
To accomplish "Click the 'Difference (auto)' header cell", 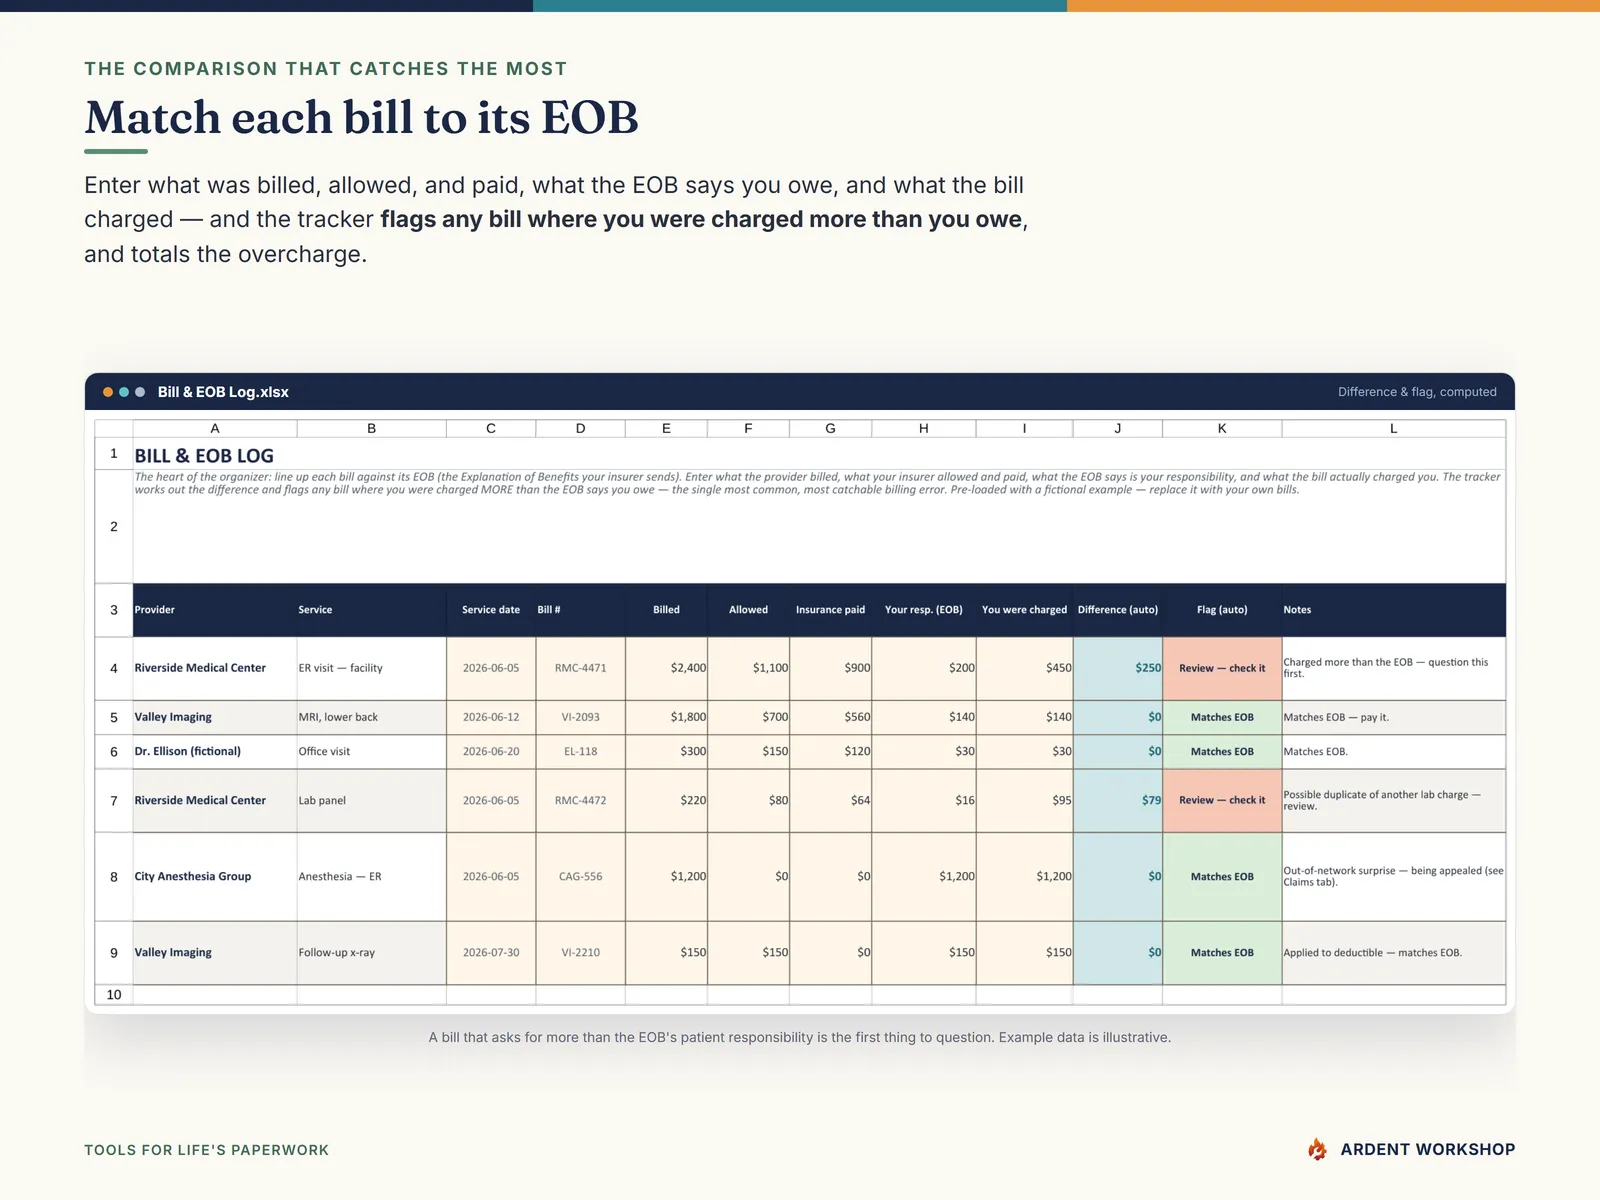I will [1118, 609].
